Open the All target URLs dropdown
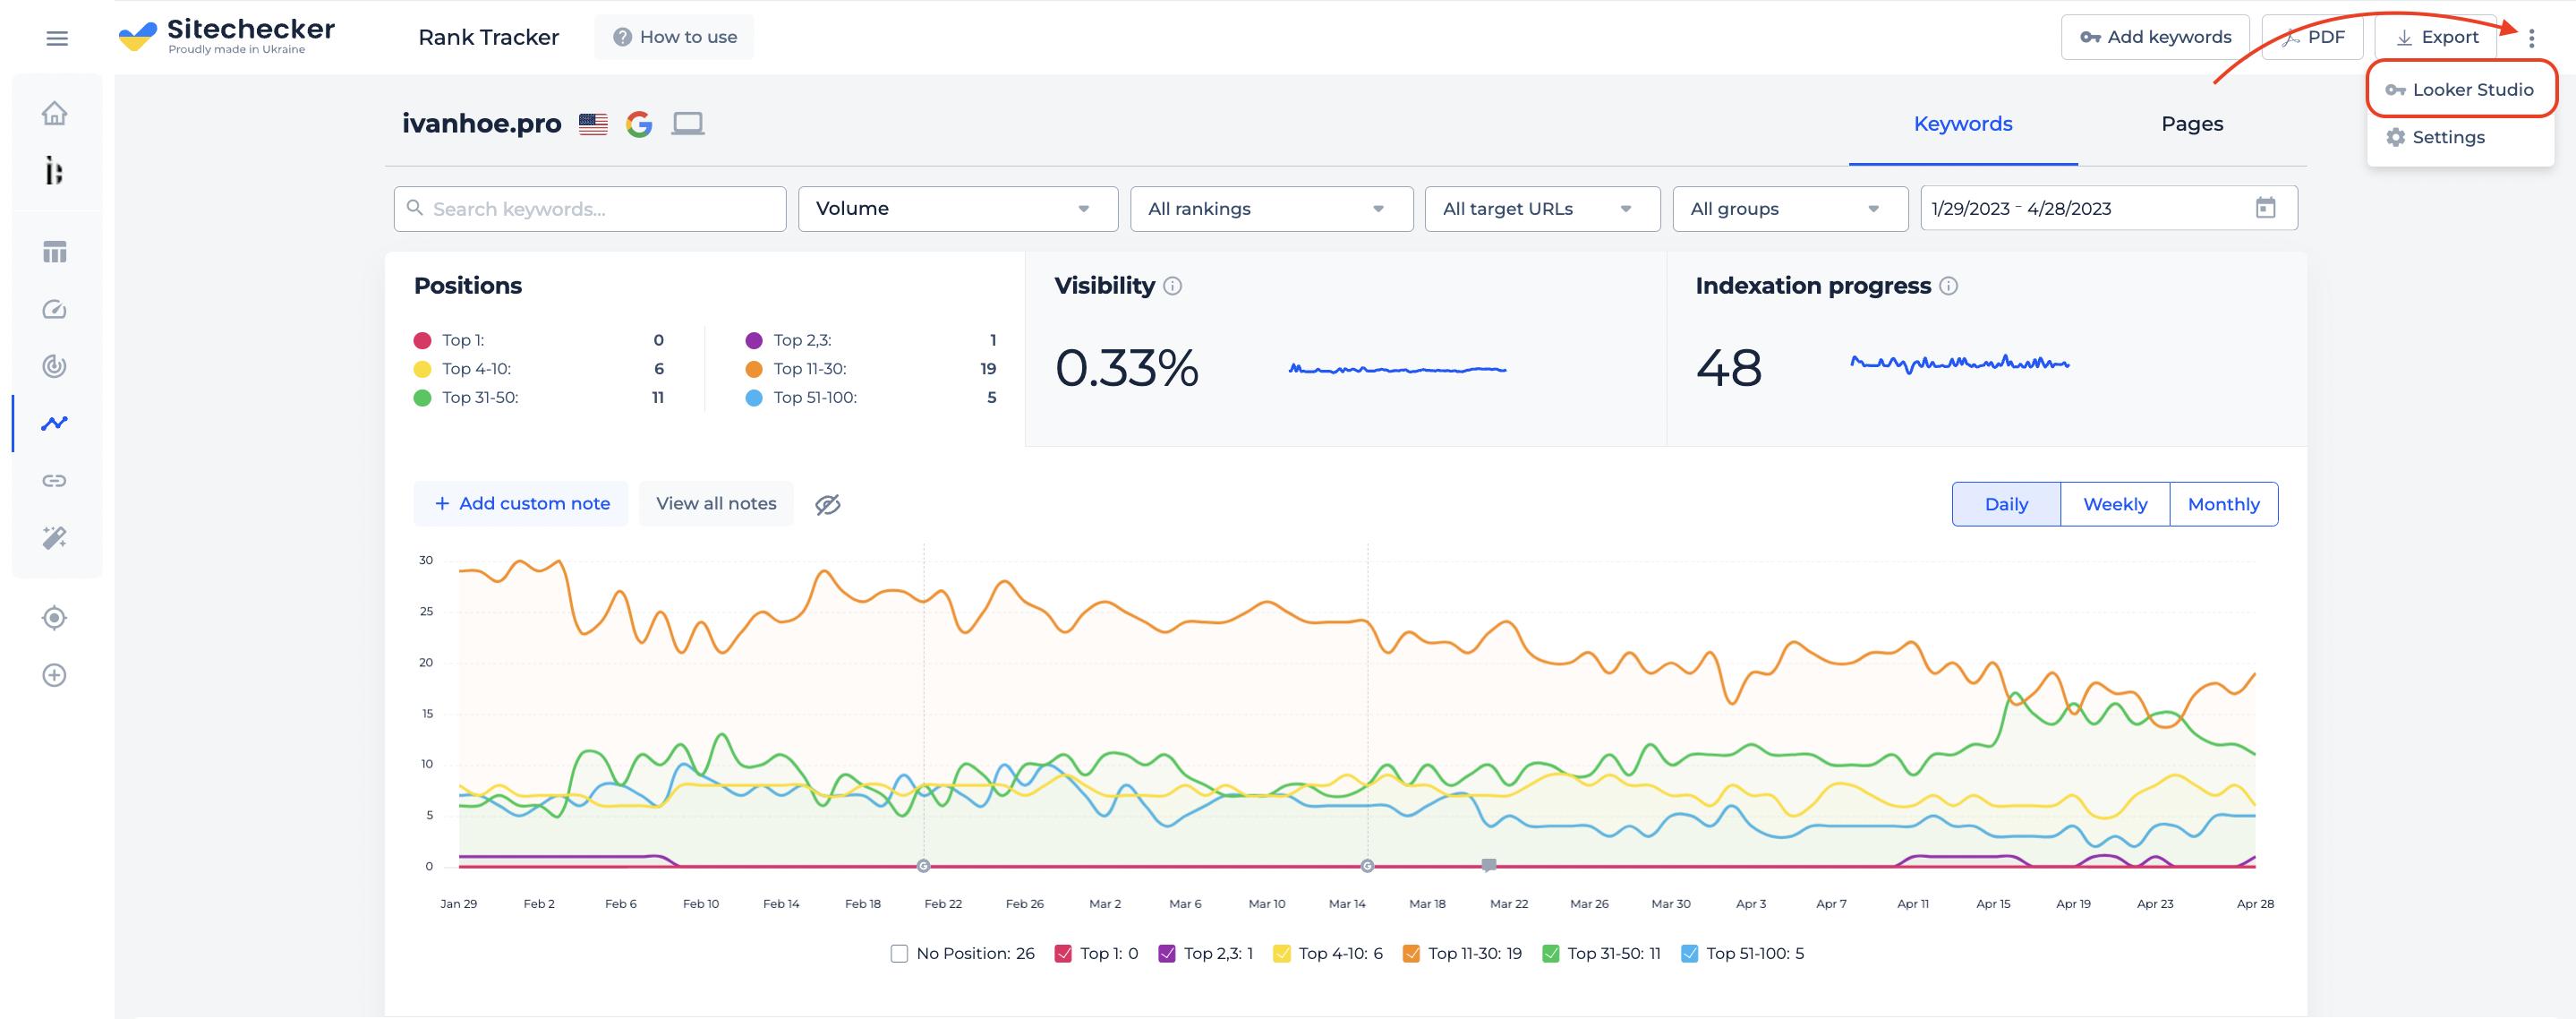The width and height of the screenshot is (2576, 1019). click(1542, 208)
